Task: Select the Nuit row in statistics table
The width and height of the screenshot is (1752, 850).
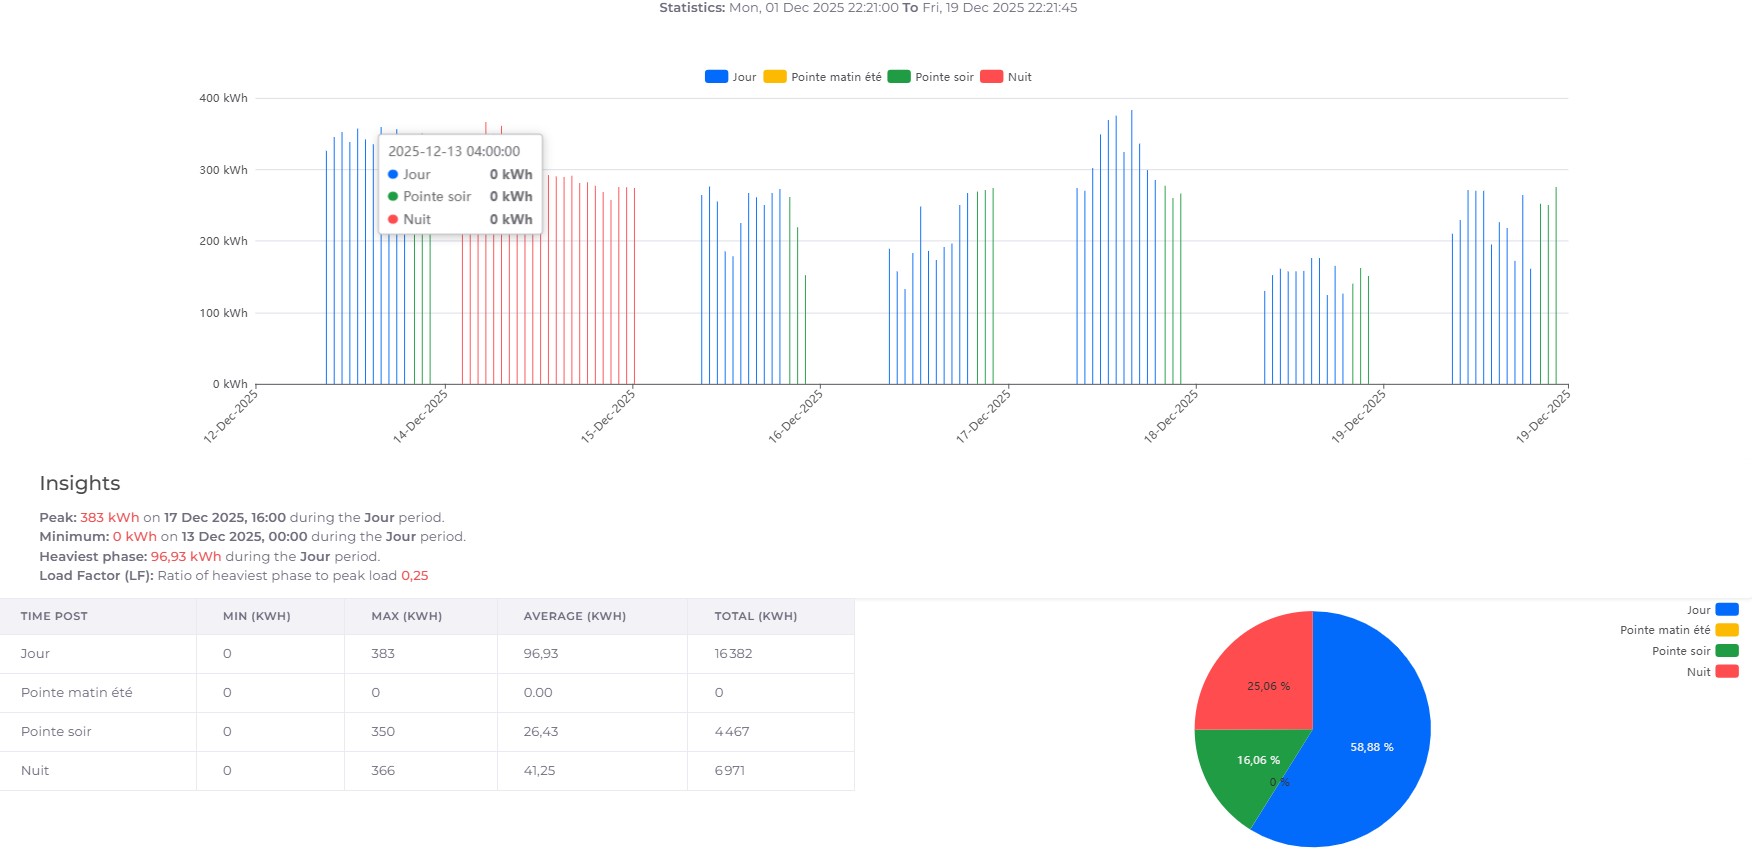Action: point(35,771)
